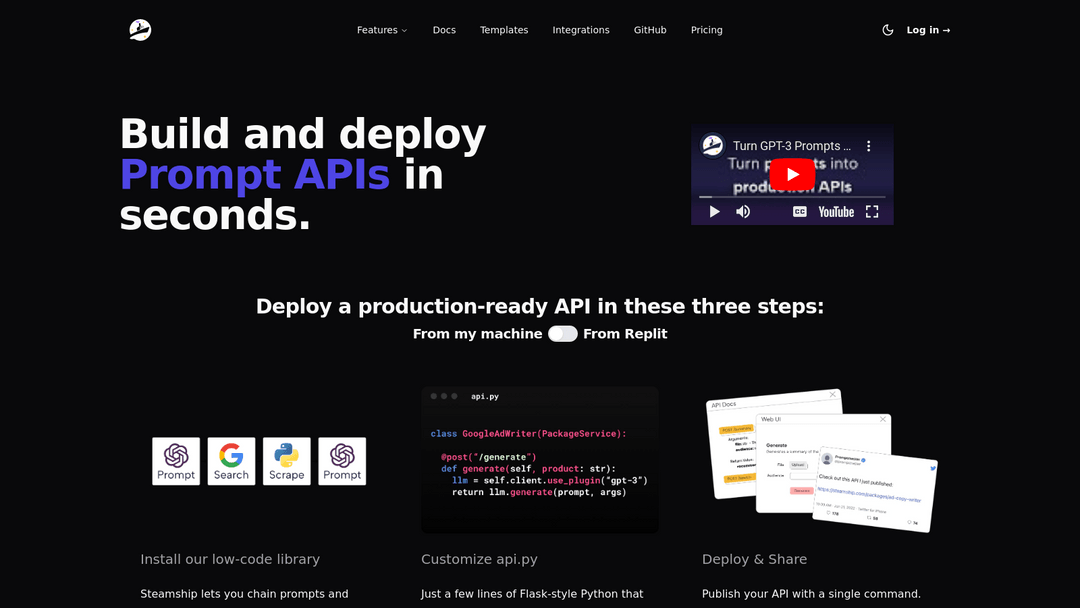
Task: Click the video progress bar
Action: click(792, 197)
